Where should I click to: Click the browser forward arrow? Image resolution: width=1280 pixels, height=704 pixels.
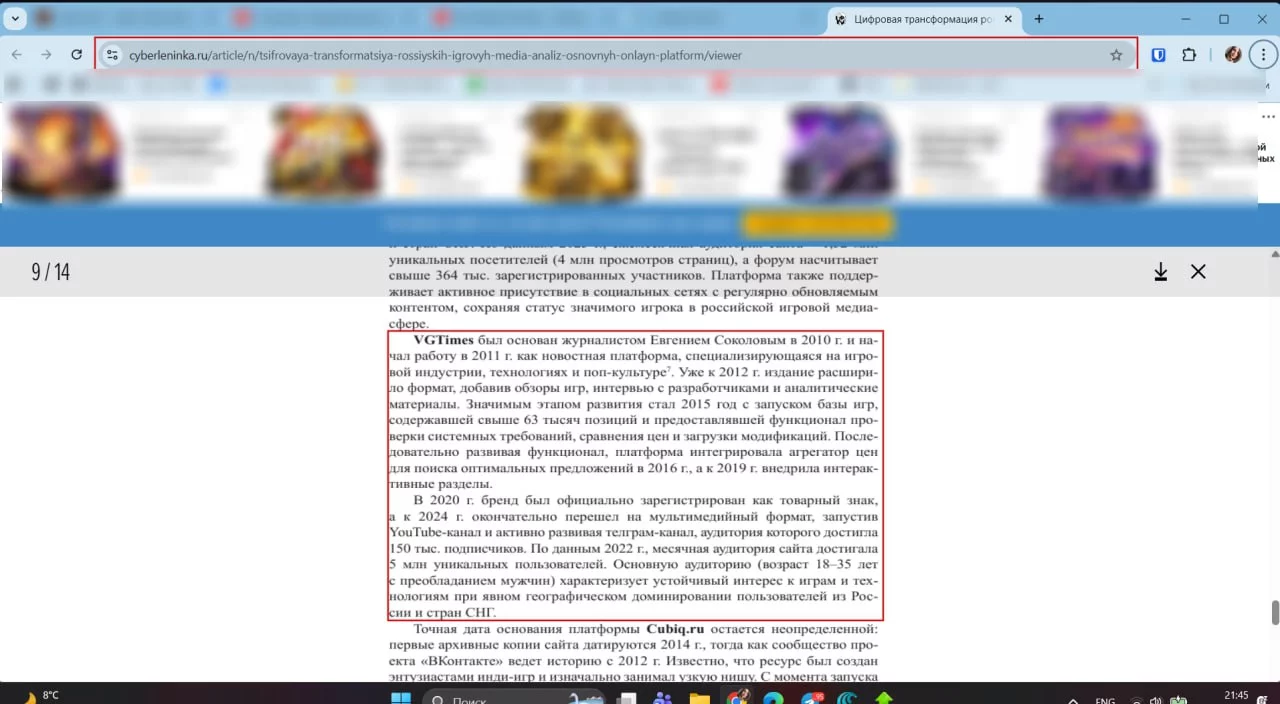[x=46, y=55]
